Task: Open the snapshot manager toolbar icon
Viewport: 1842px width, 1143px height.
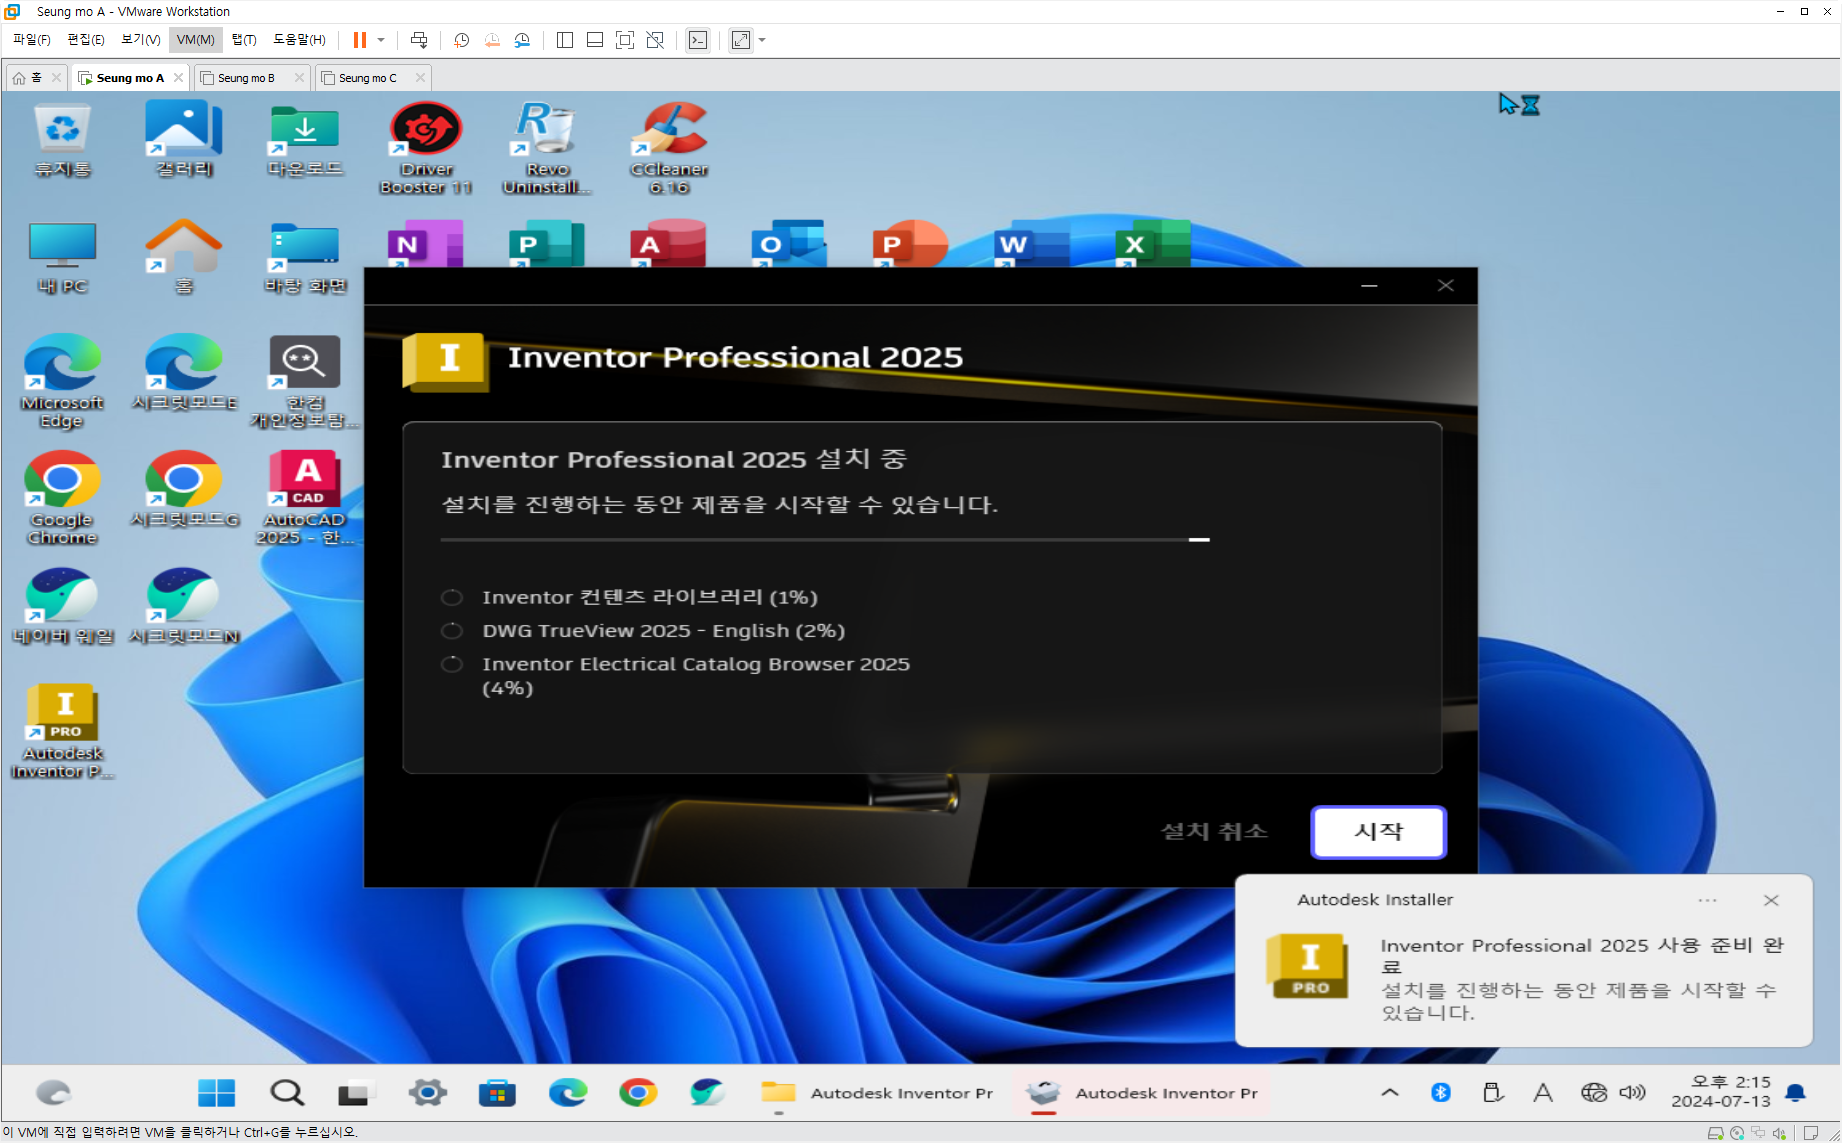Action: (x=522, y=40)
